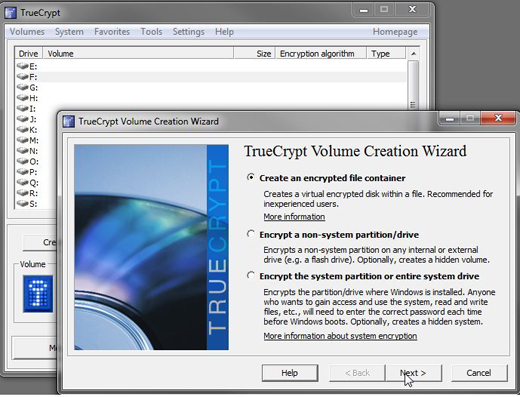Open the System menu
The height and width of the screenshot is (397, 520).
coord(69,32)
